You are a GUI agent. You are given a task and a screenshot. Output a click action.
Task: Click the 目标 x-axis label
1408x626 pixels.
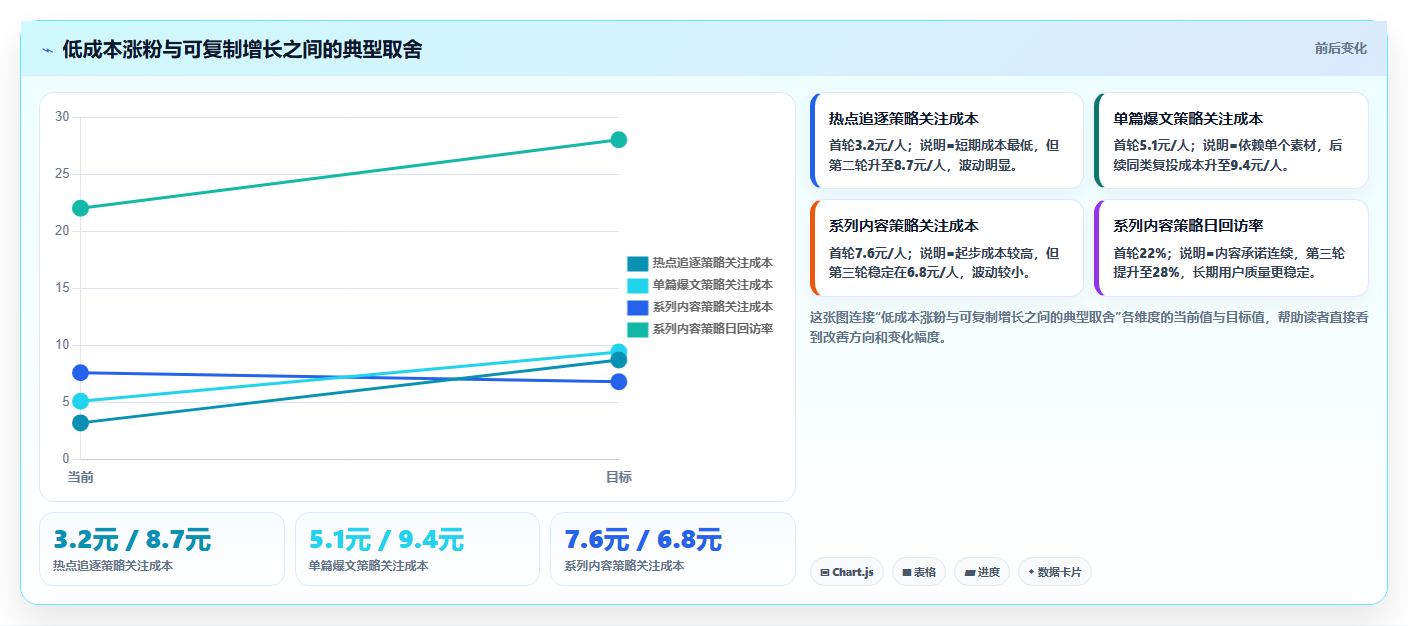[618, 477]
